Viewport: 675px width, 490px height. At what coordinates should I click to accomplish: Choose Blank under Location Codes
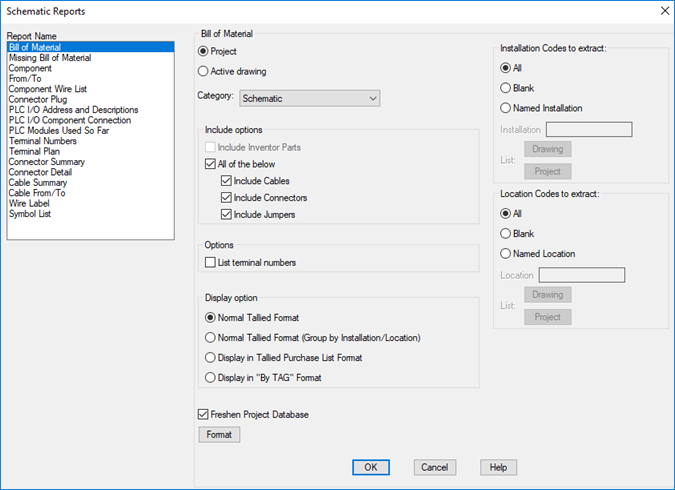(x=505, y=233)
